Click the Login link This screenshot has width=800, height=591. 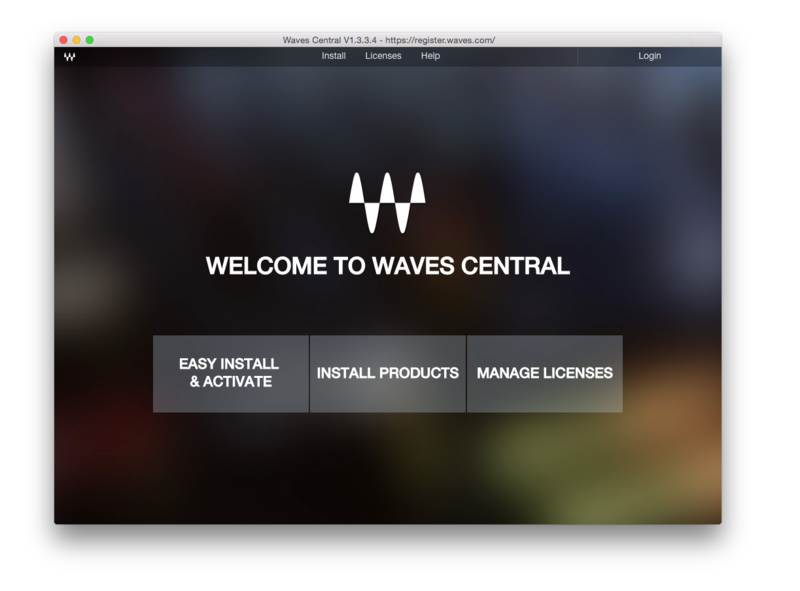pos(649,56)
